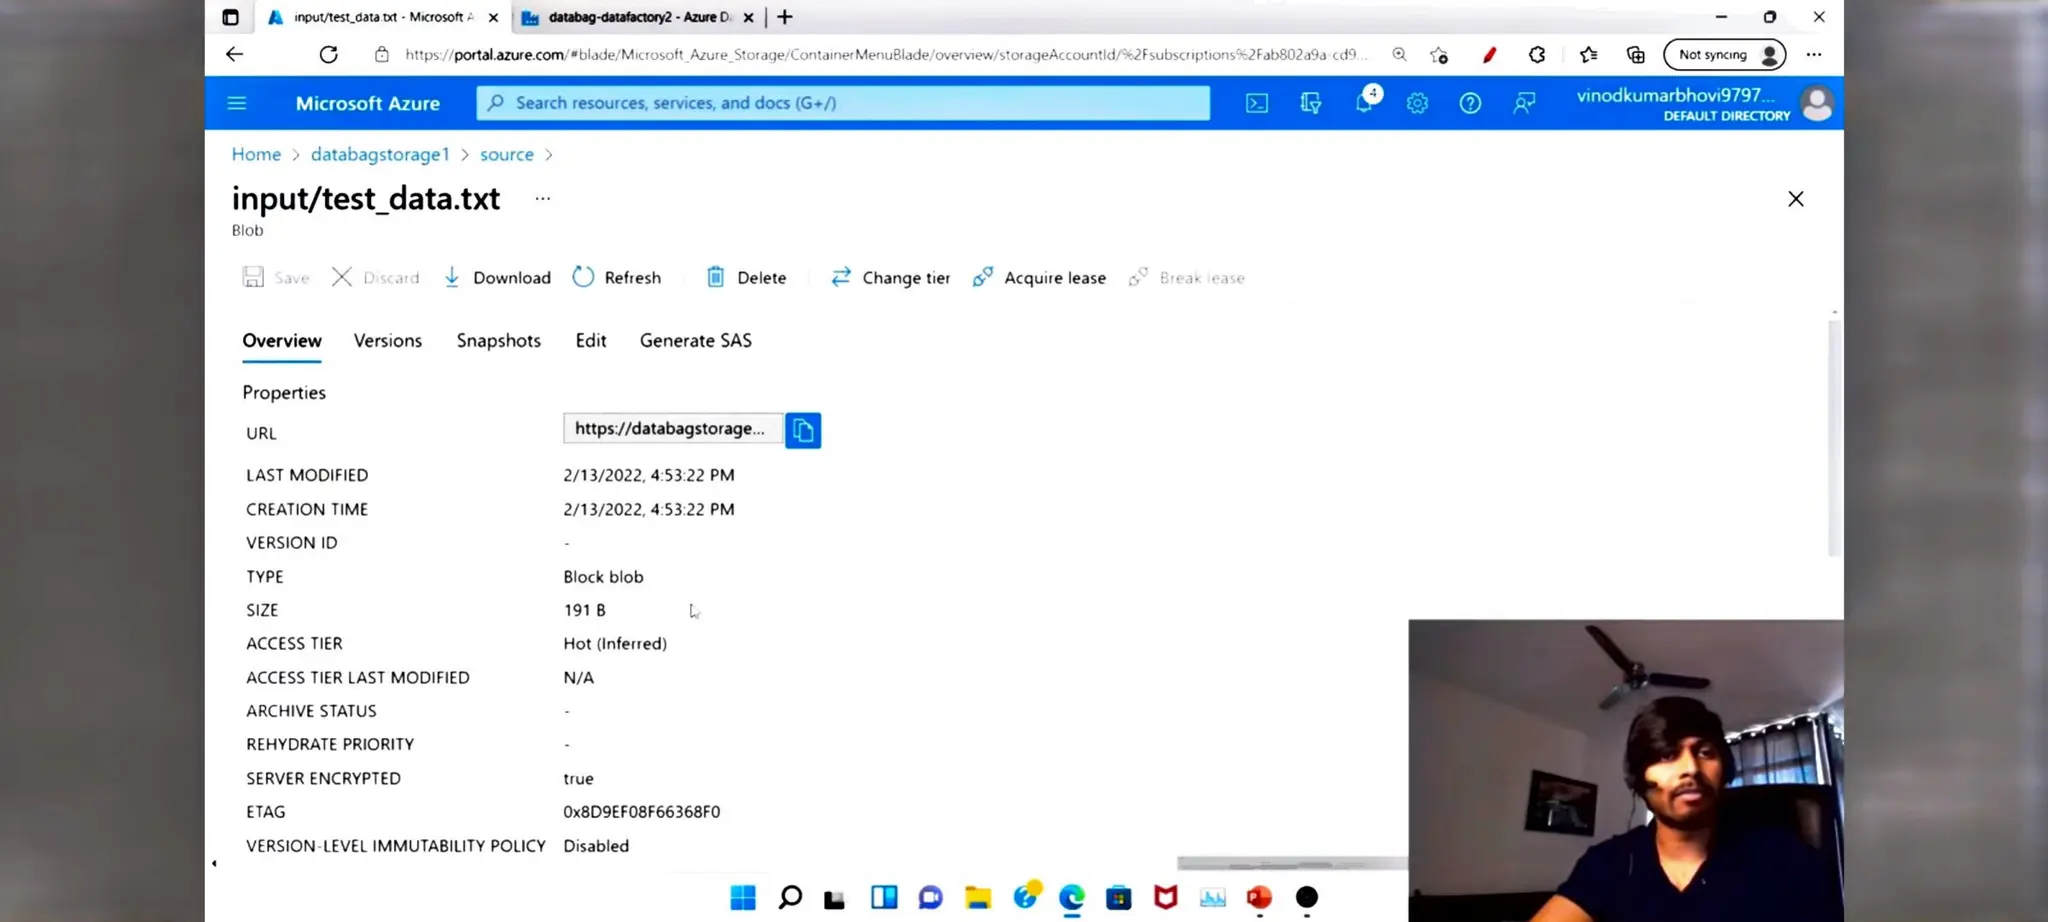The width and height of the screenshot is (2048, 922).
Task: Click the Save button in the blob toolbar
Action: (276, 278)
